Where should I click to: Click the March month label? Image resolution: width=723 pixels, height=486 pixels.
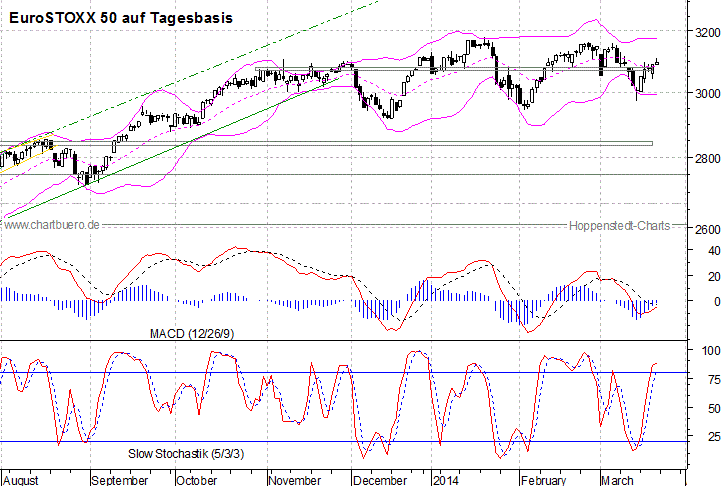(617, 480)
